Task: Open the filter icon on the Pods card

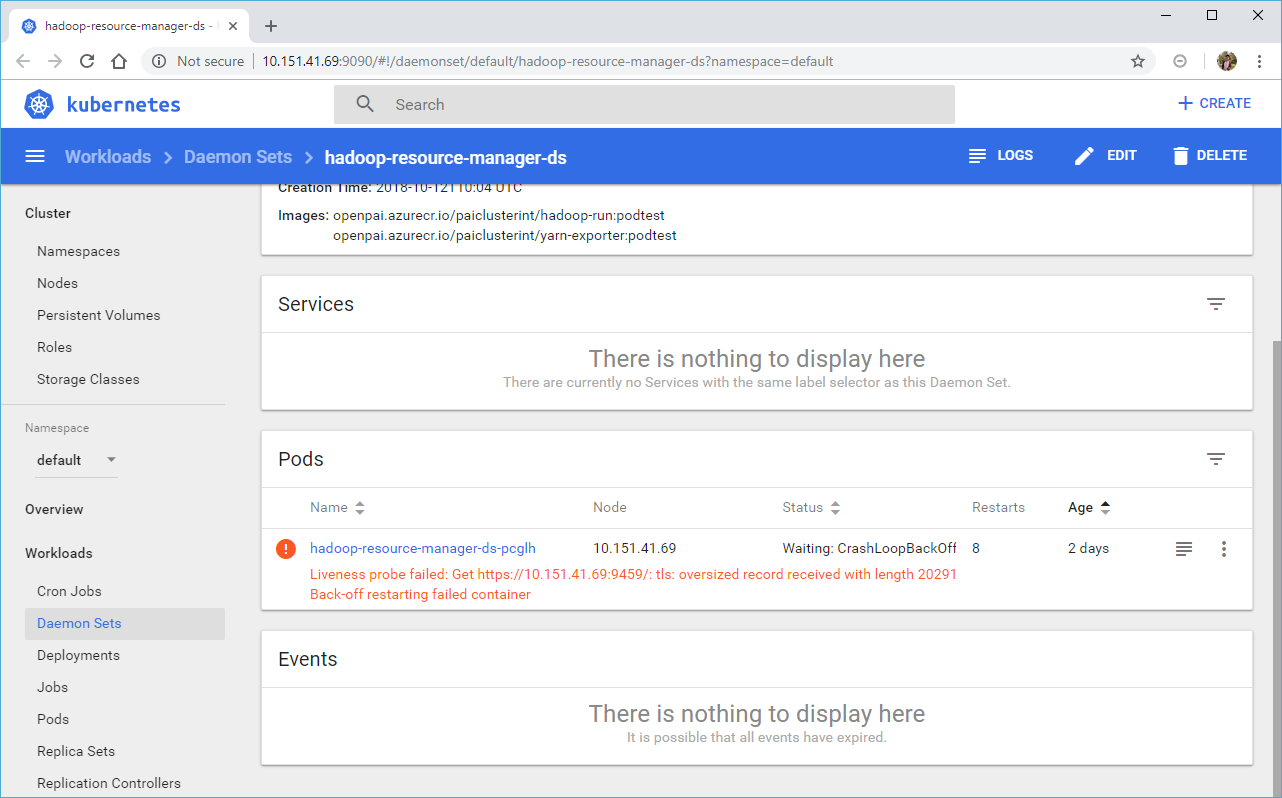Action: coord(1216,459)
